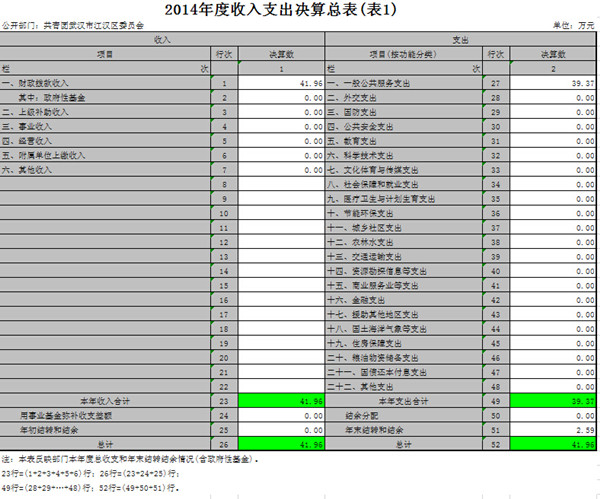Viewport: 600px width, 499px height.
Task: Select the 支出 header cell
Action: 461,39
